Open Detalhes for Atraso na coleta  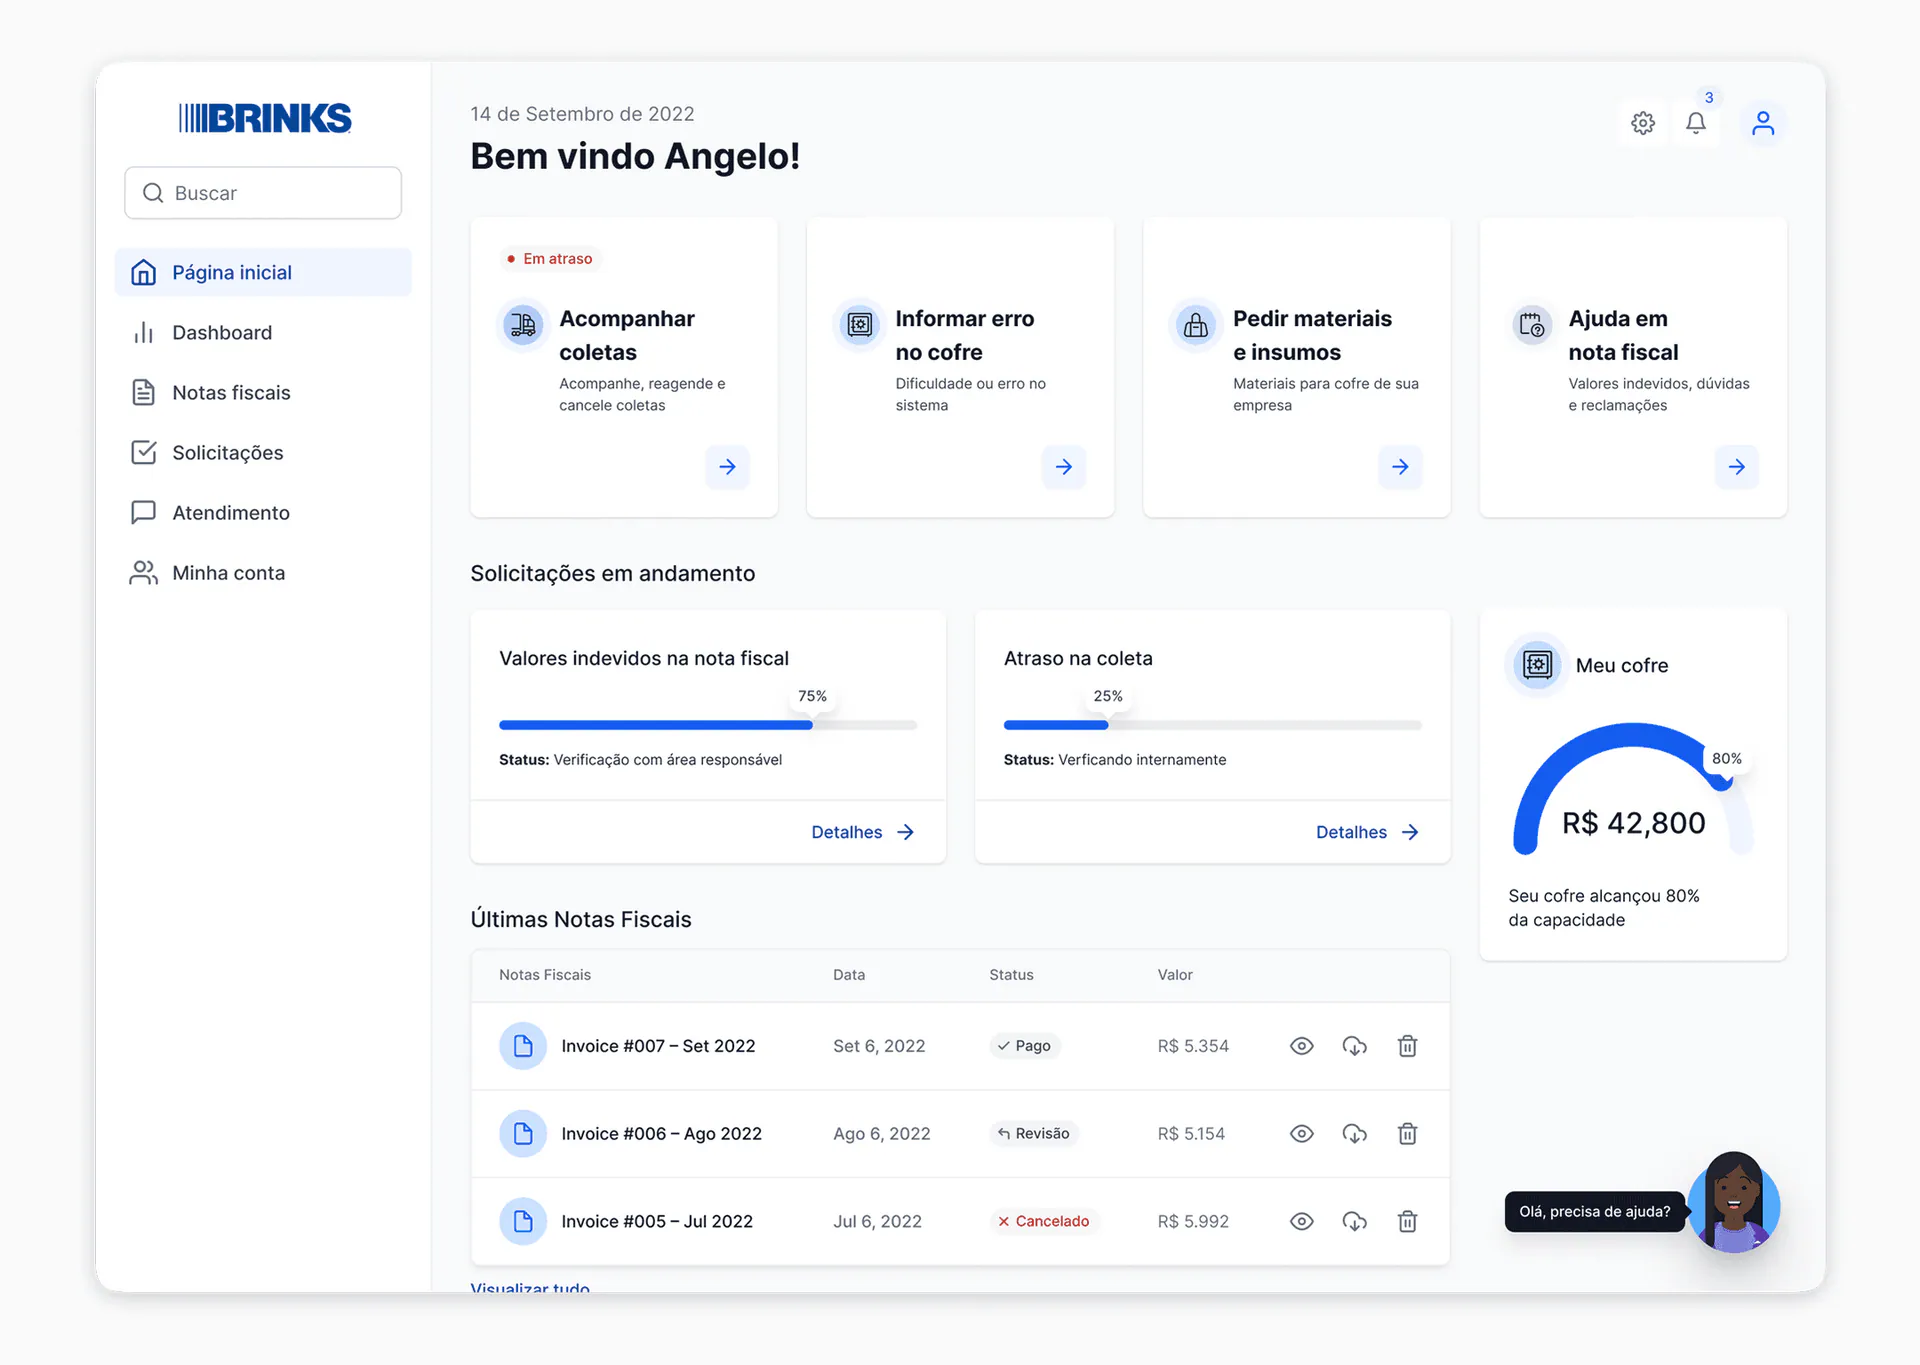[x=1367, y=832]
